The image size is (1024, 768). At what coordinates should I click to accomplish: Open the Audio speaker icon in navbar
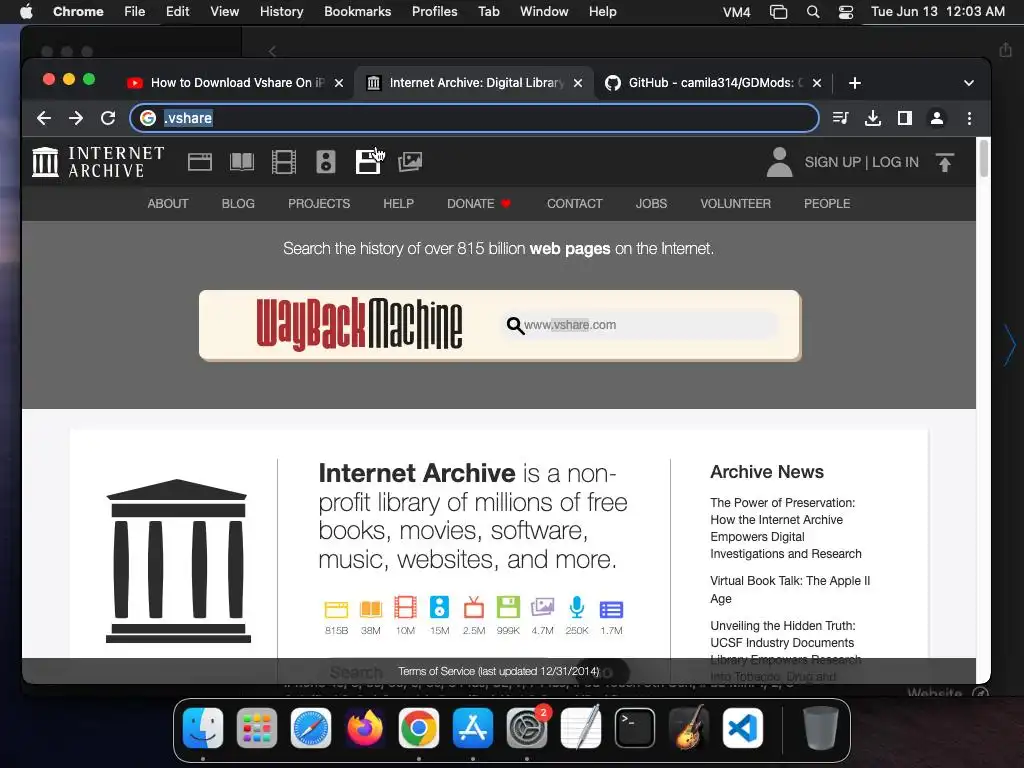tap(325, 161)
